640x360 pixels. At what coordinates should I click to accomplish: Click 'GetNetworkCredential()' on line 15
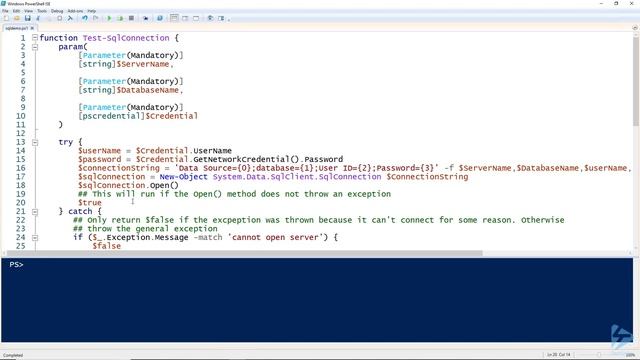[246, 159]
